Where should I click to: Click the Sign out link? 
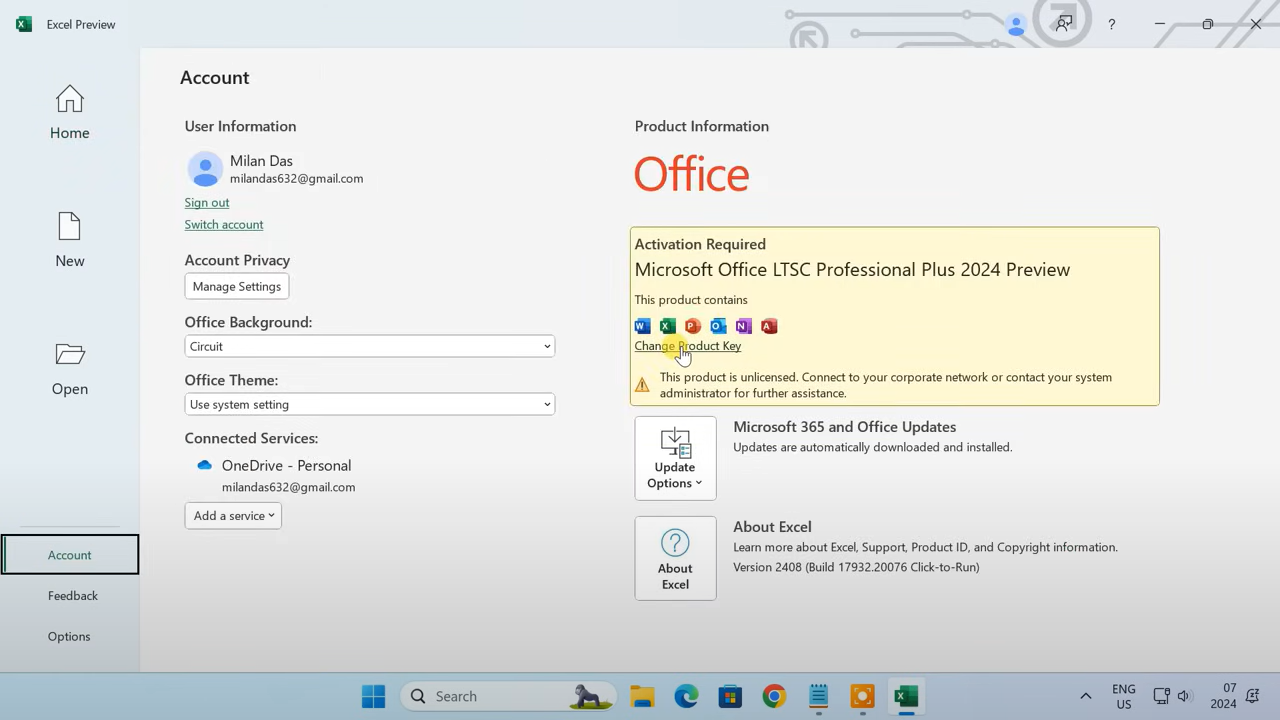click(207, 202)
